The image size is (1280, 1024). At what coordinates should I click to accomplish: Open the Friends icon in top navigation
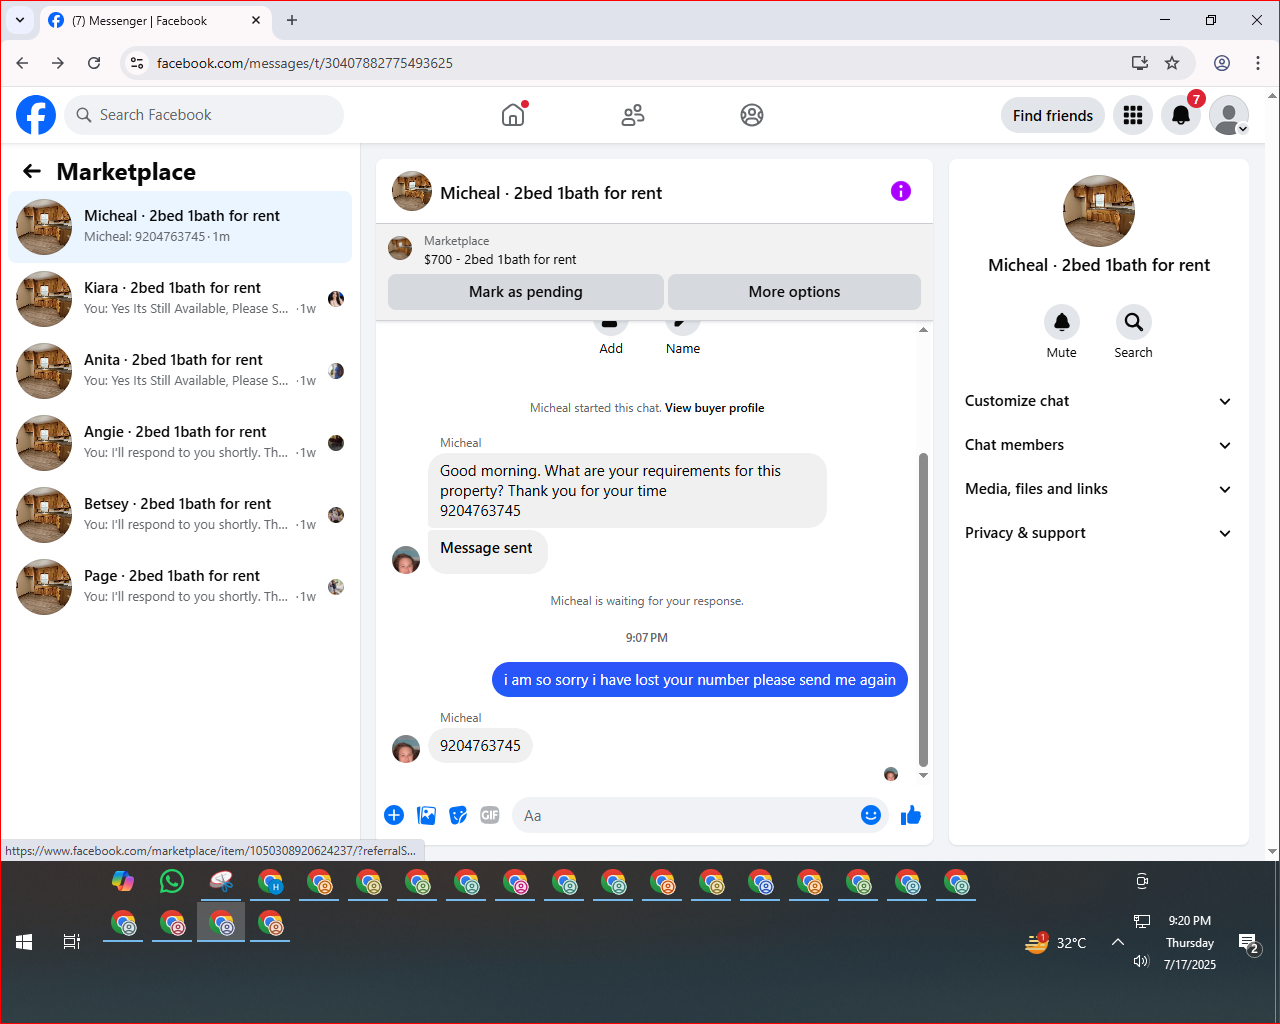coord(633,115)
